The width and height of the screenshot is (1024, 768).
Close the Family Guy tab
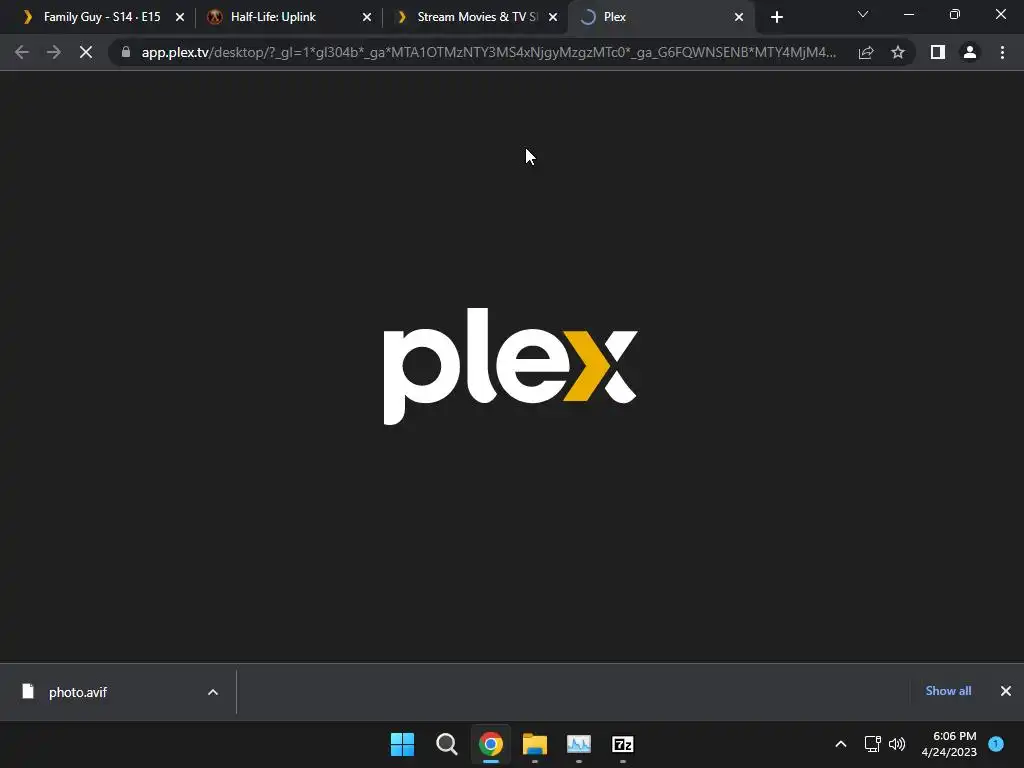[x=180, y=18]
